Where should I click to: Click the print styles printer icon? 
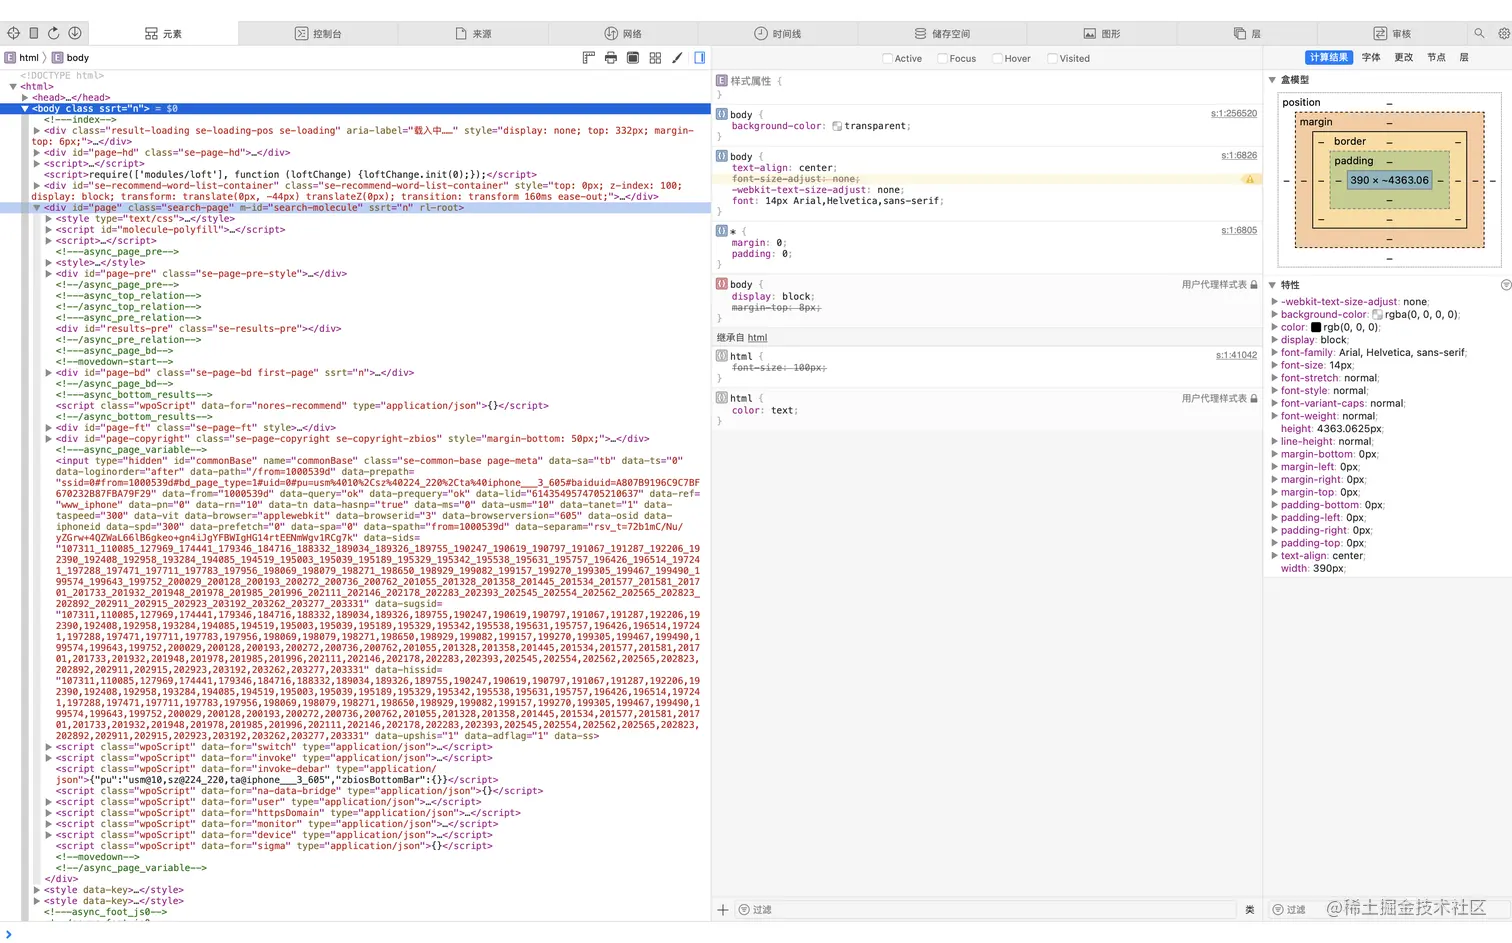[x=611, y=58]
